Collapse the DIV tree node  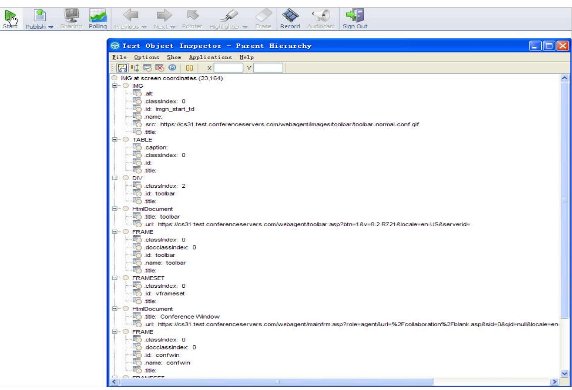coord(115,178)
